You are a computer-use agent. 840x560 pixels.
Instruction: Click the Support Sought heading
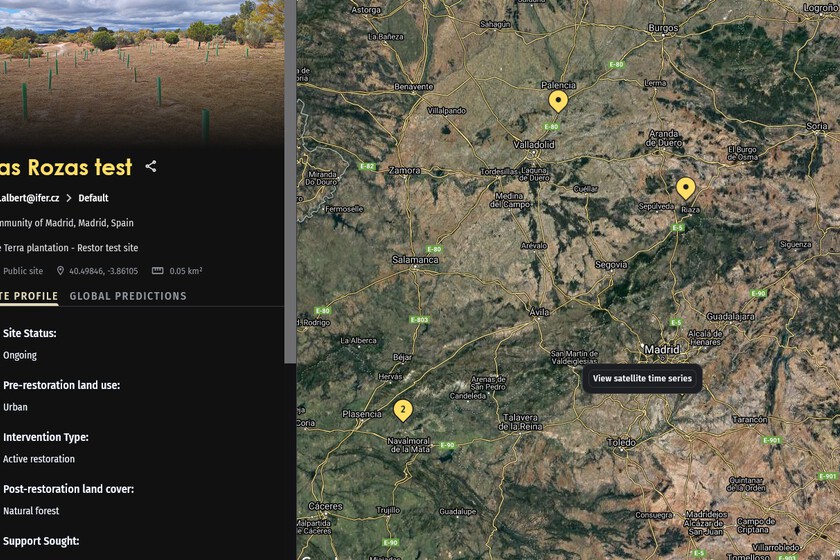pos(41,541)
